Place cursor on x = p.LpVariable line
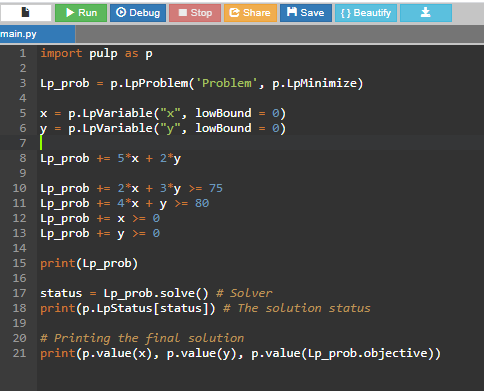This screenshot has height=391, width=484. (x=163, y=113)
